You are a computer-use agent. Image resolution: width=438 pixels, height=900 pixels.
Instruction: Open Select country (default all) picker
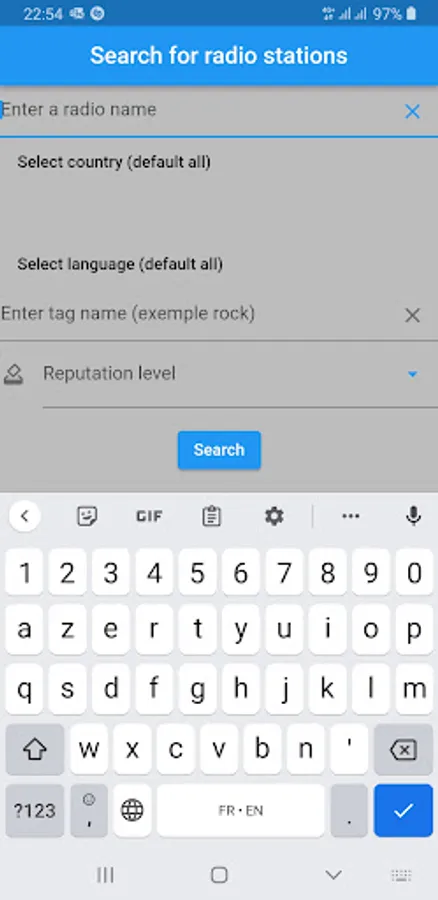click(114, 162)
